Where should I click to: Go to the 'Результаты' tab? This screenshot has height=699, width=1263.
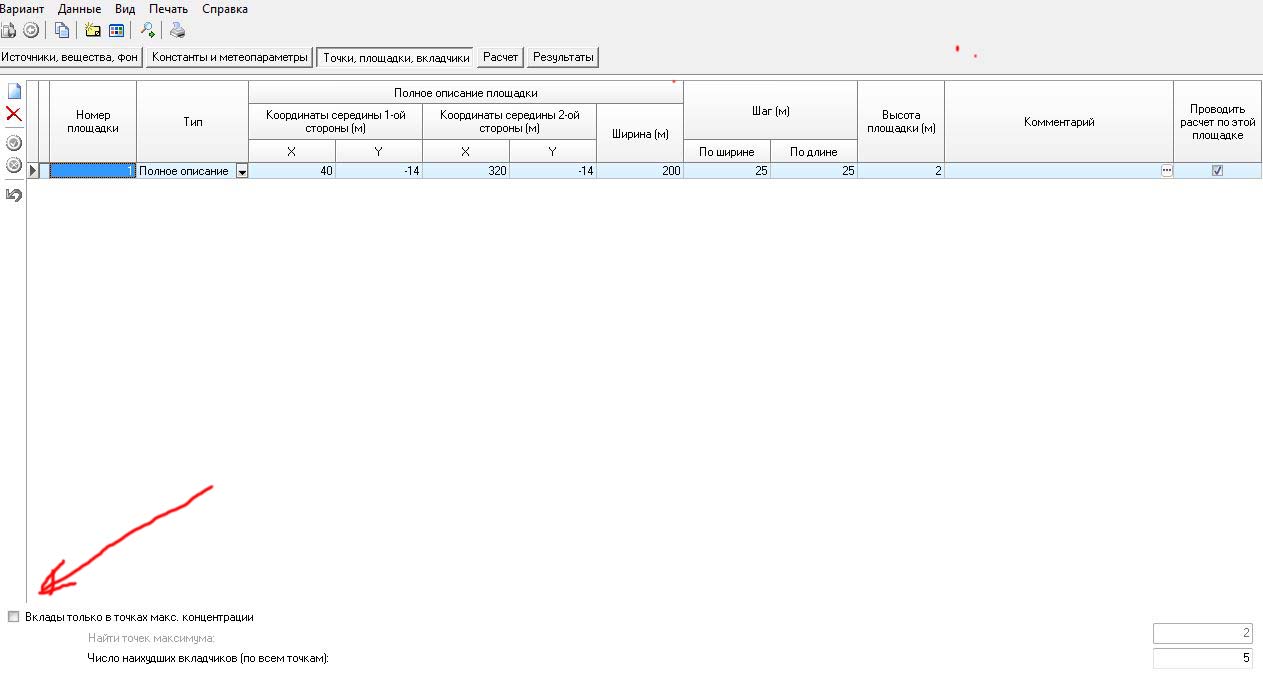[x=563, y=58]
